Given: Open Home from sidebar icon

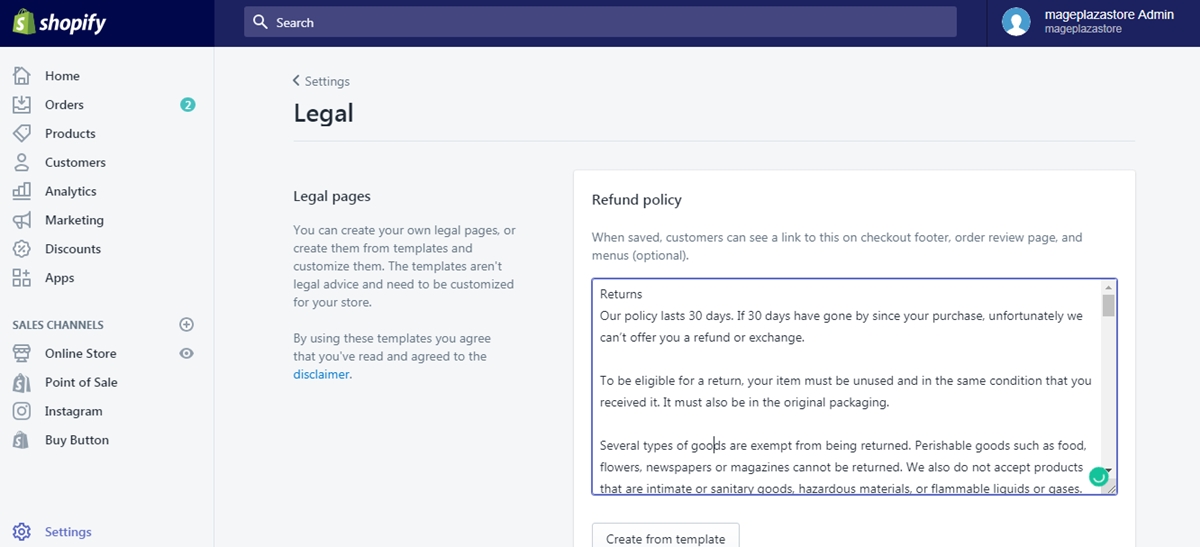Looking at the screenshot, I should click(x=21, y=76).
